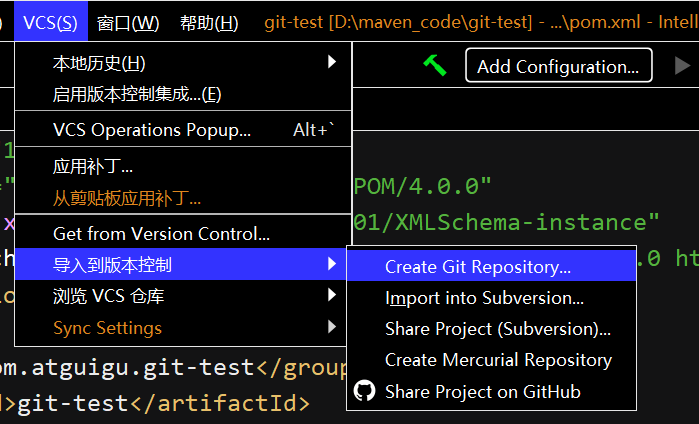
Task: Select Share Project (Subversion)
Action: [497, 329]
